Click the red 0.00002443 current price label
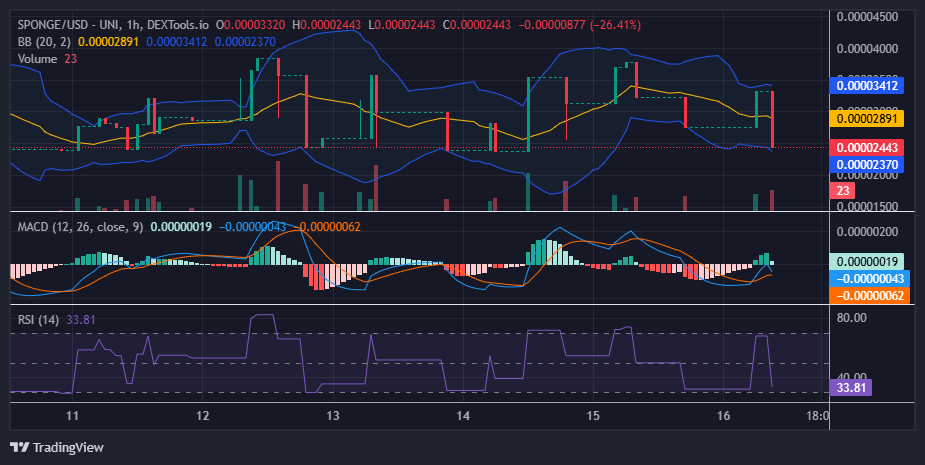Image resolution: width=925 pixels, height=465 pixels. coord(866,148)
